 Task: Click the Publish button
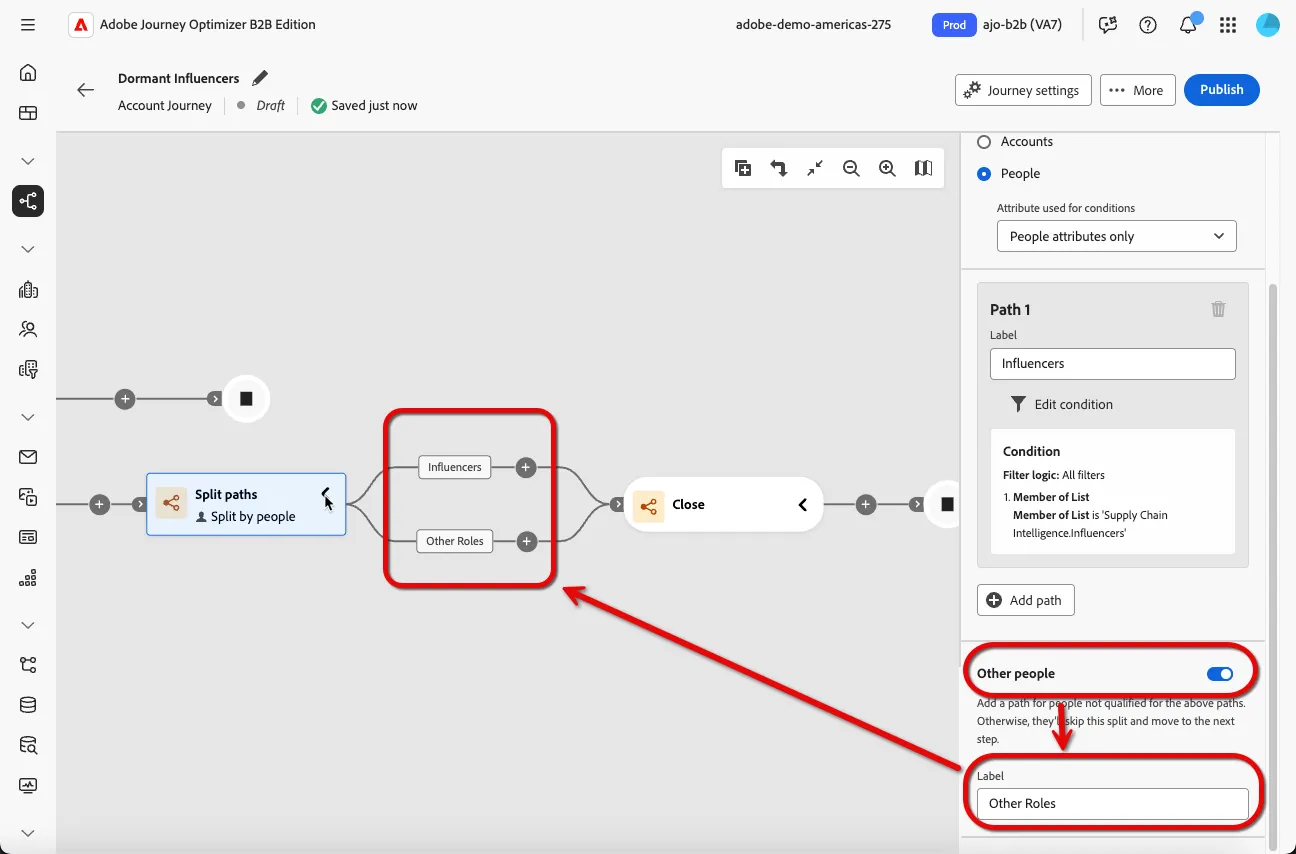tap(1222, 90)
